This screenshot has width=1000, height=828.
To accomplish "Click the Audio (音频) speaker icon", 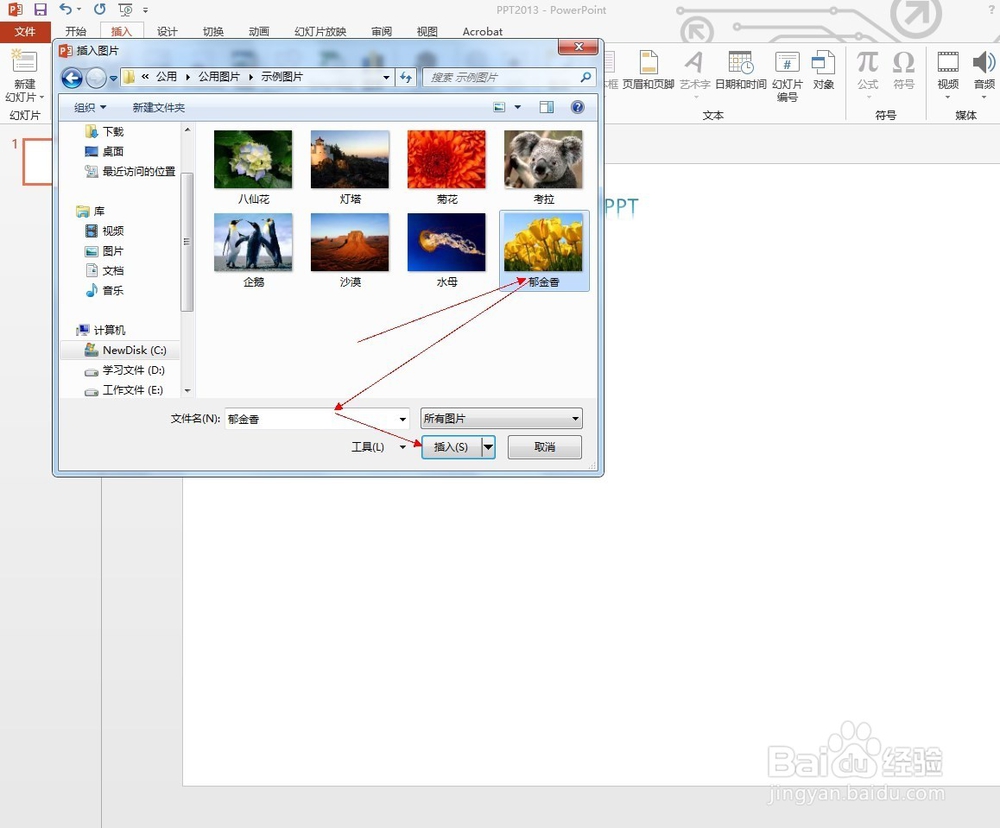I will (984, 63).
